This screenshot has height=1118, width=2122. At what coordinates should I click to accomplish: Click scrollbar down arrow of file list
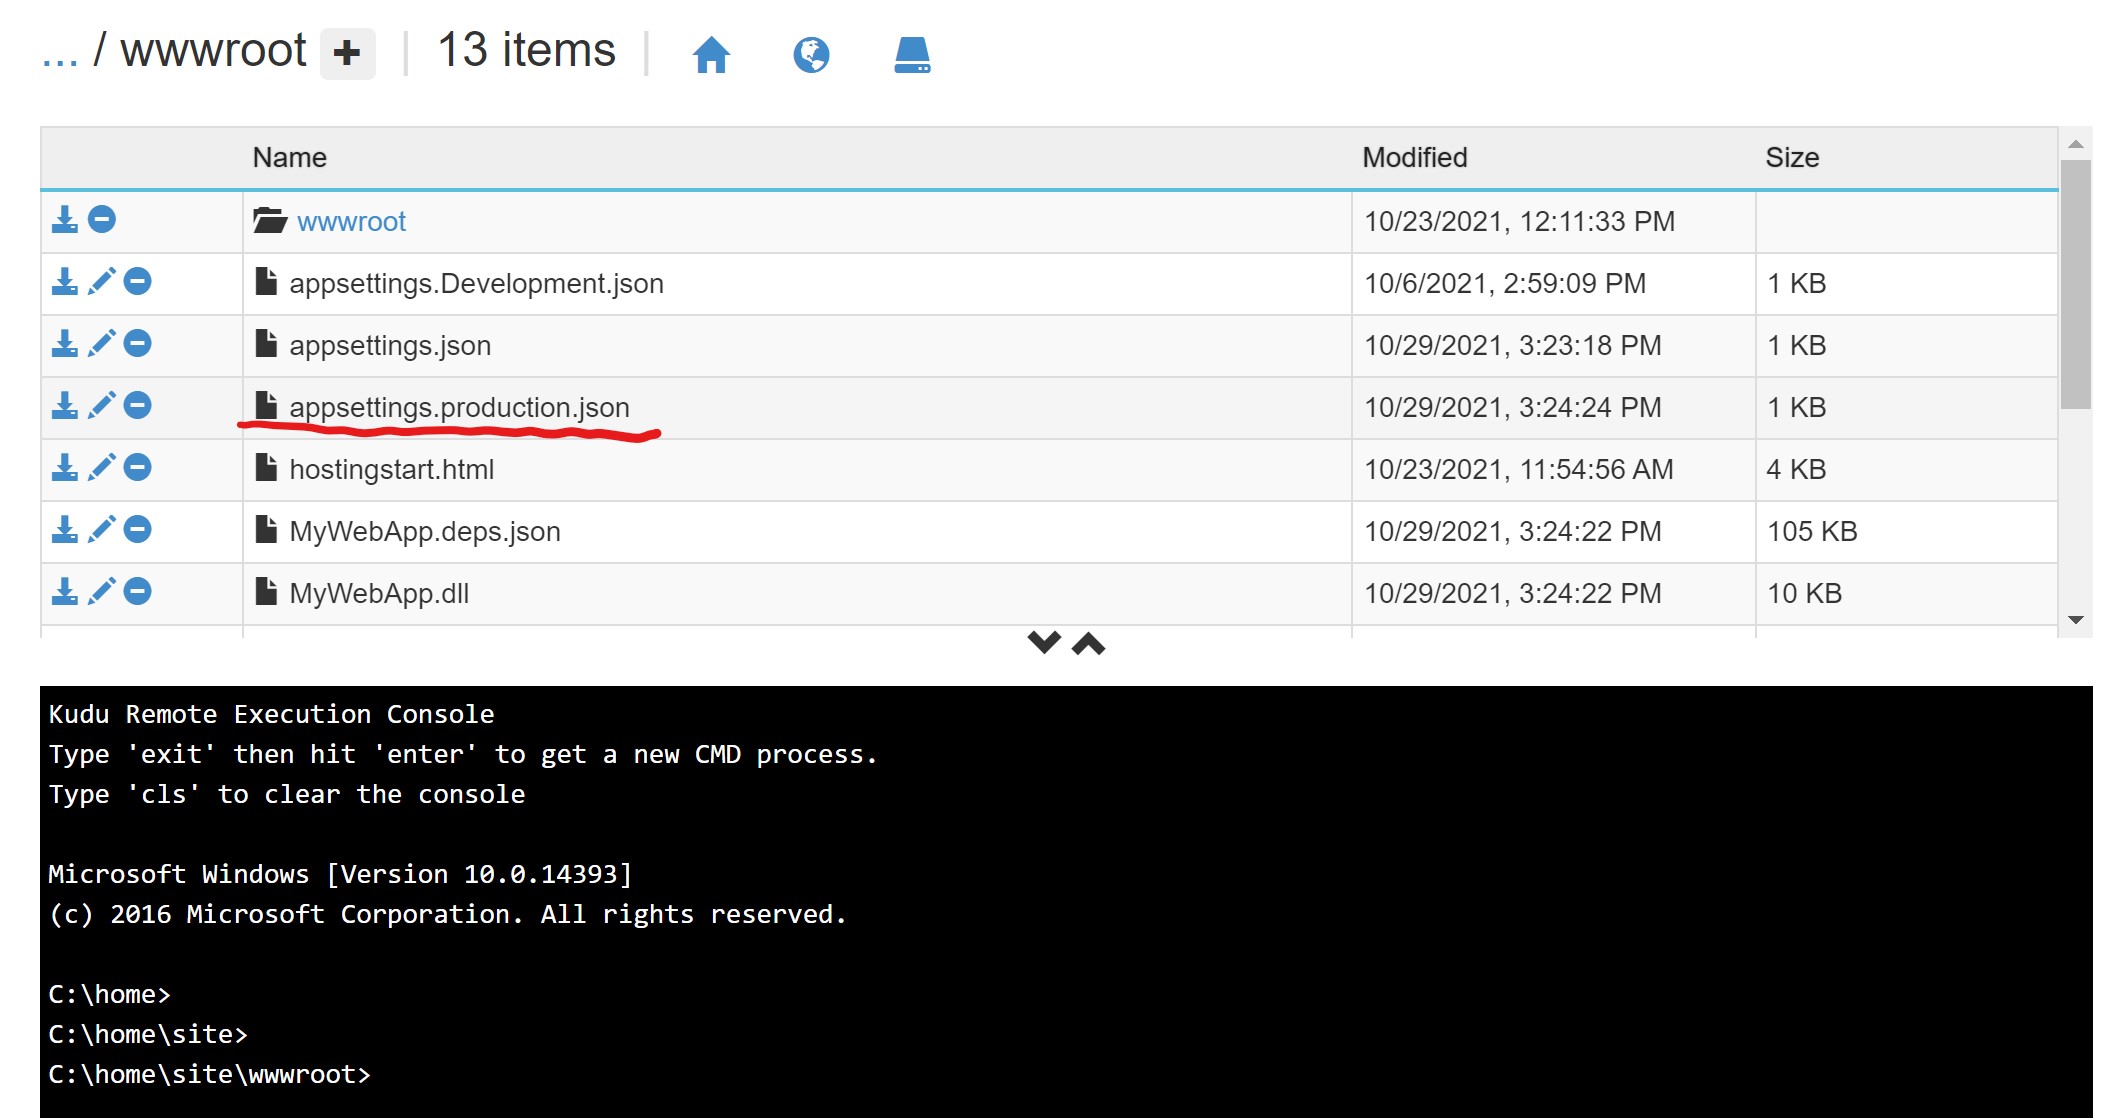[2076, 620]
